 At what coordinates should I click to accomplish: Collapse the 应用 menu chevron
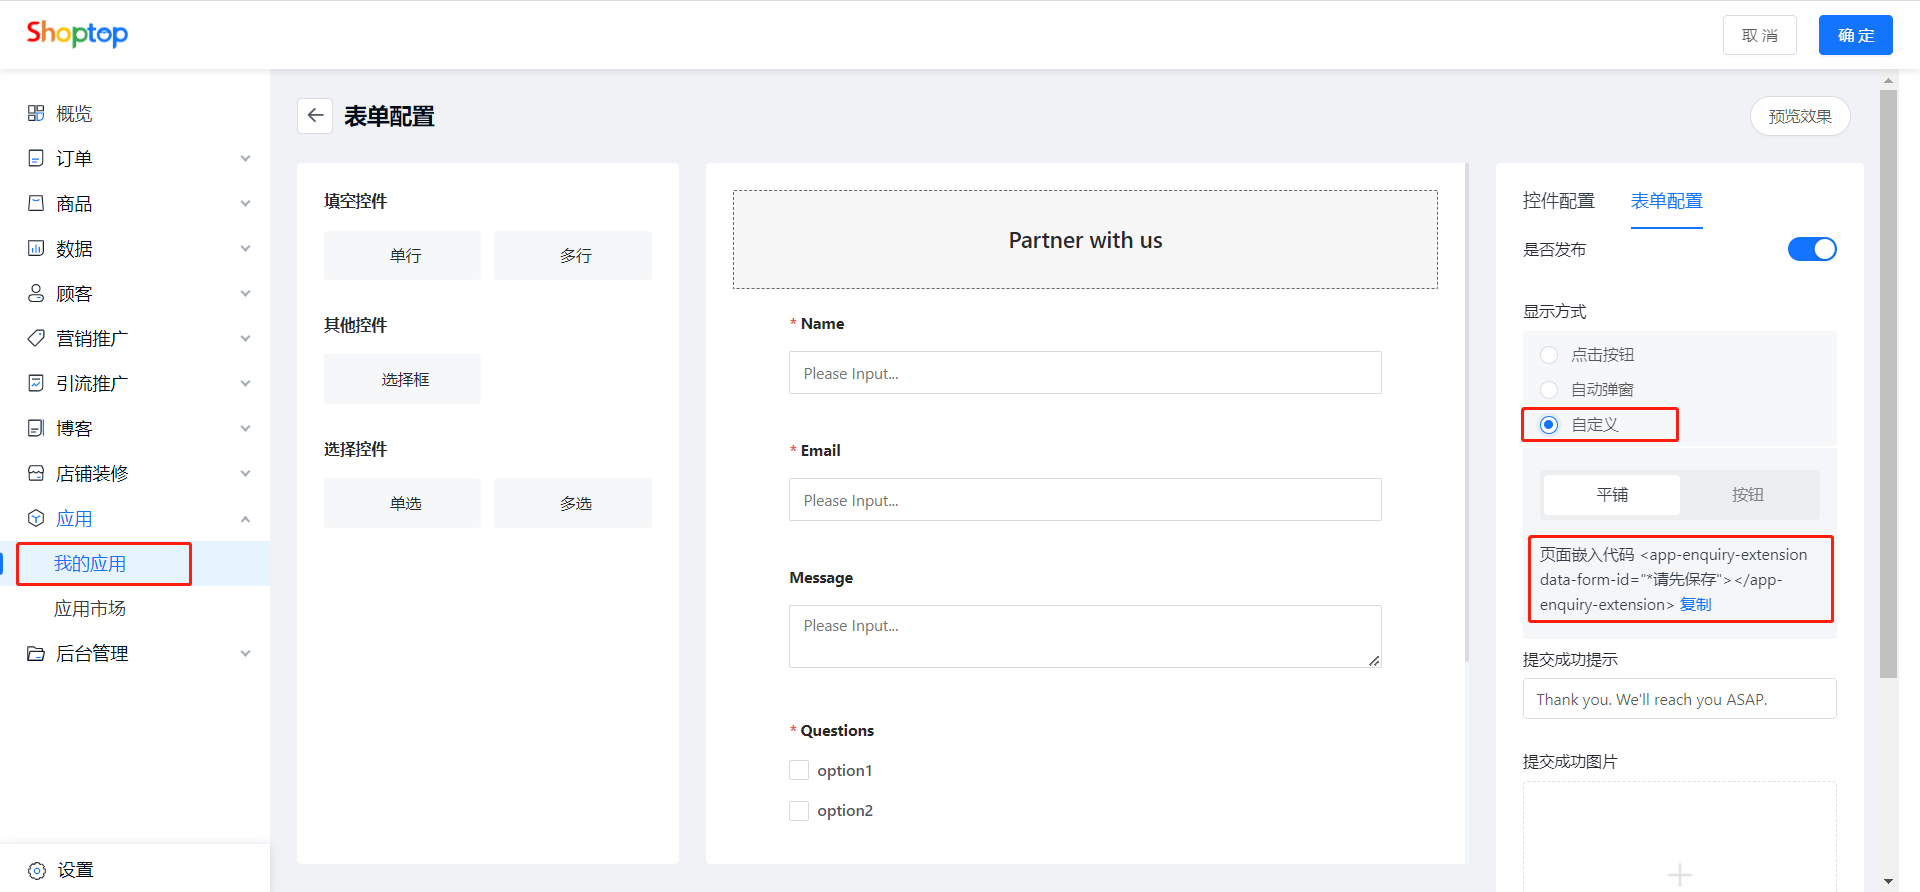click(x=245, y=518)
